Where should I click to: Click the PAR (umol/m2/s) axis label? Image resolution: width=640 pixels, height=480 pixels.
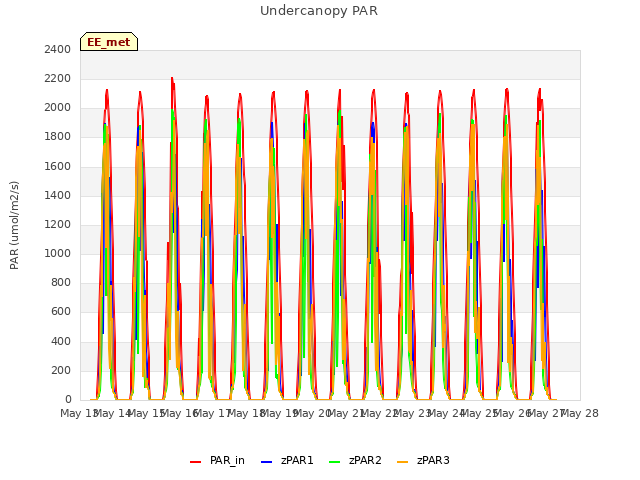click(14, 225)
